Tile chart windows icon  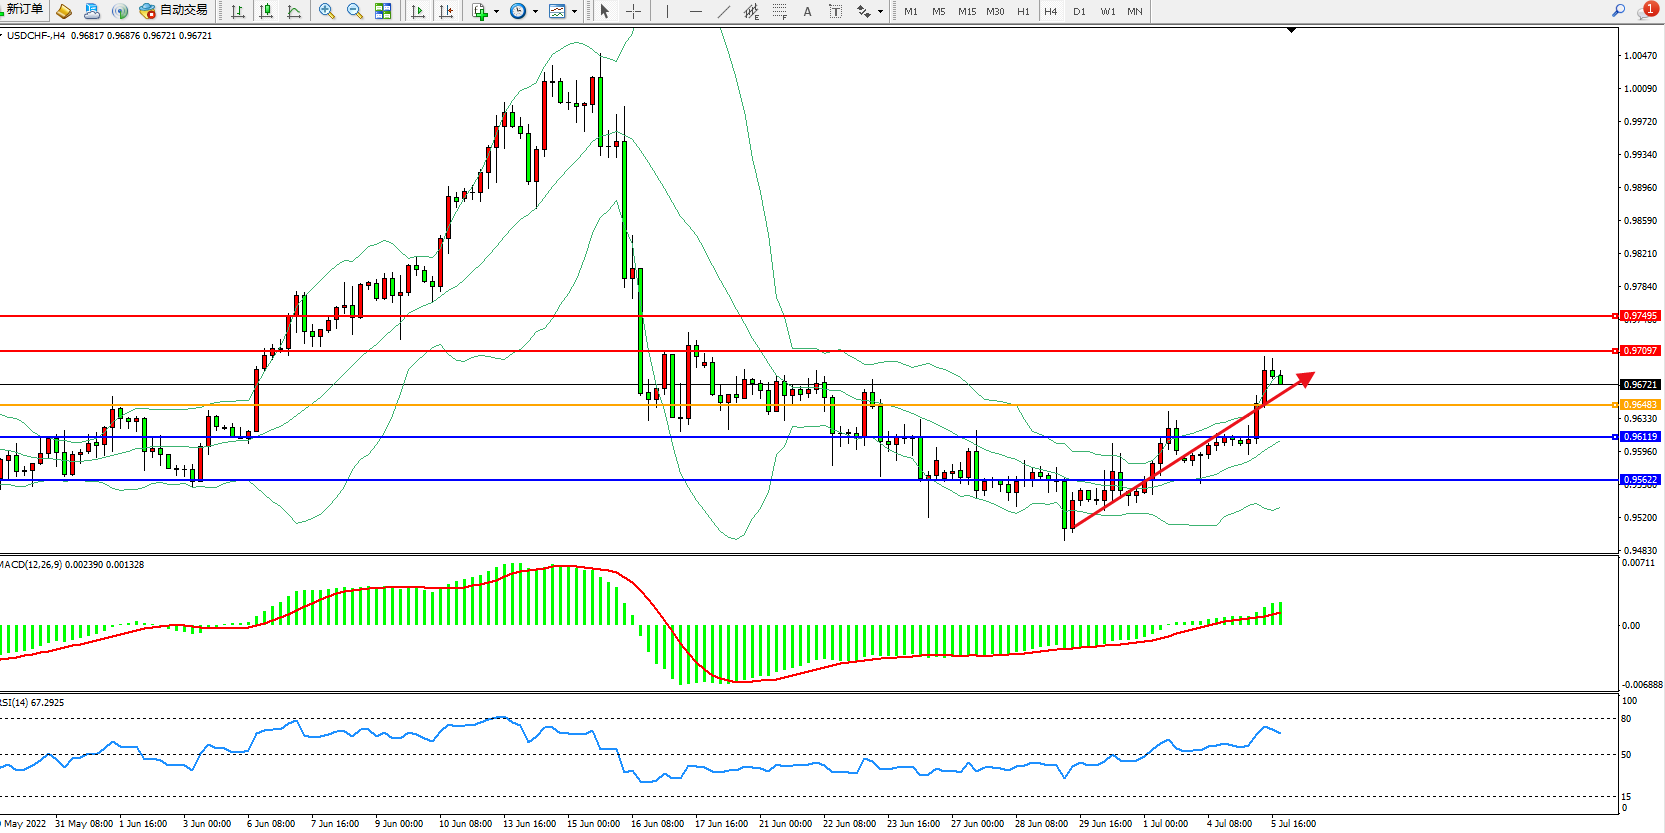pyautogui.click(x=383, y=12)
